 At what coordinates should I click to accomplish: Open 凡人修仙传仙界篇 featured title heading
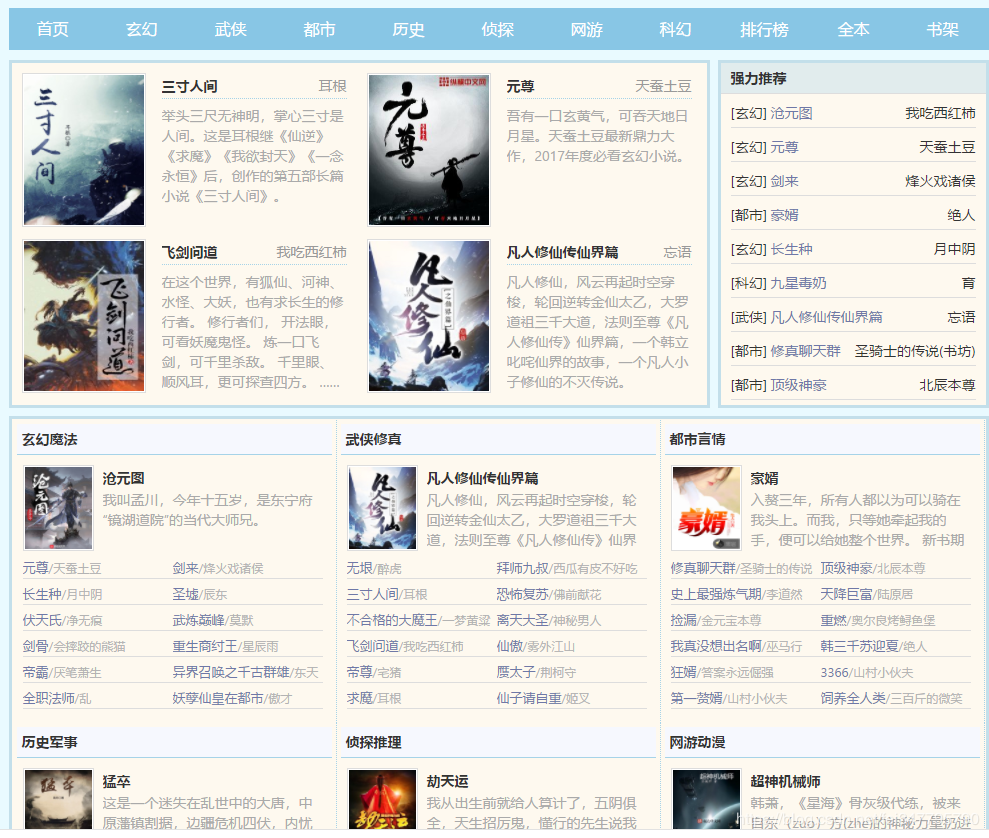coord(563,252)
